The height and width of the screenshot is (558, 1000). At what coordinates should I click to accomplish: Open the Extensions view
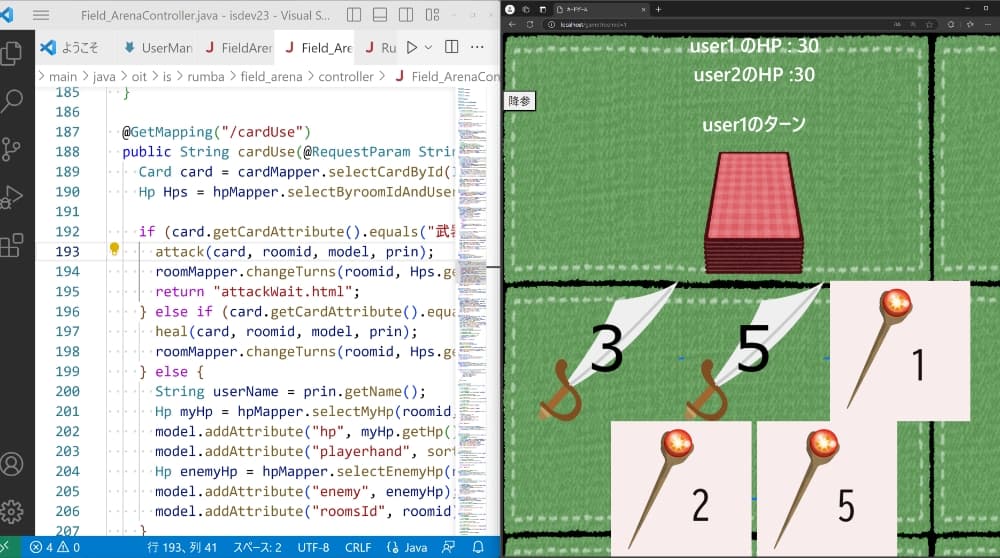(12, 245)
